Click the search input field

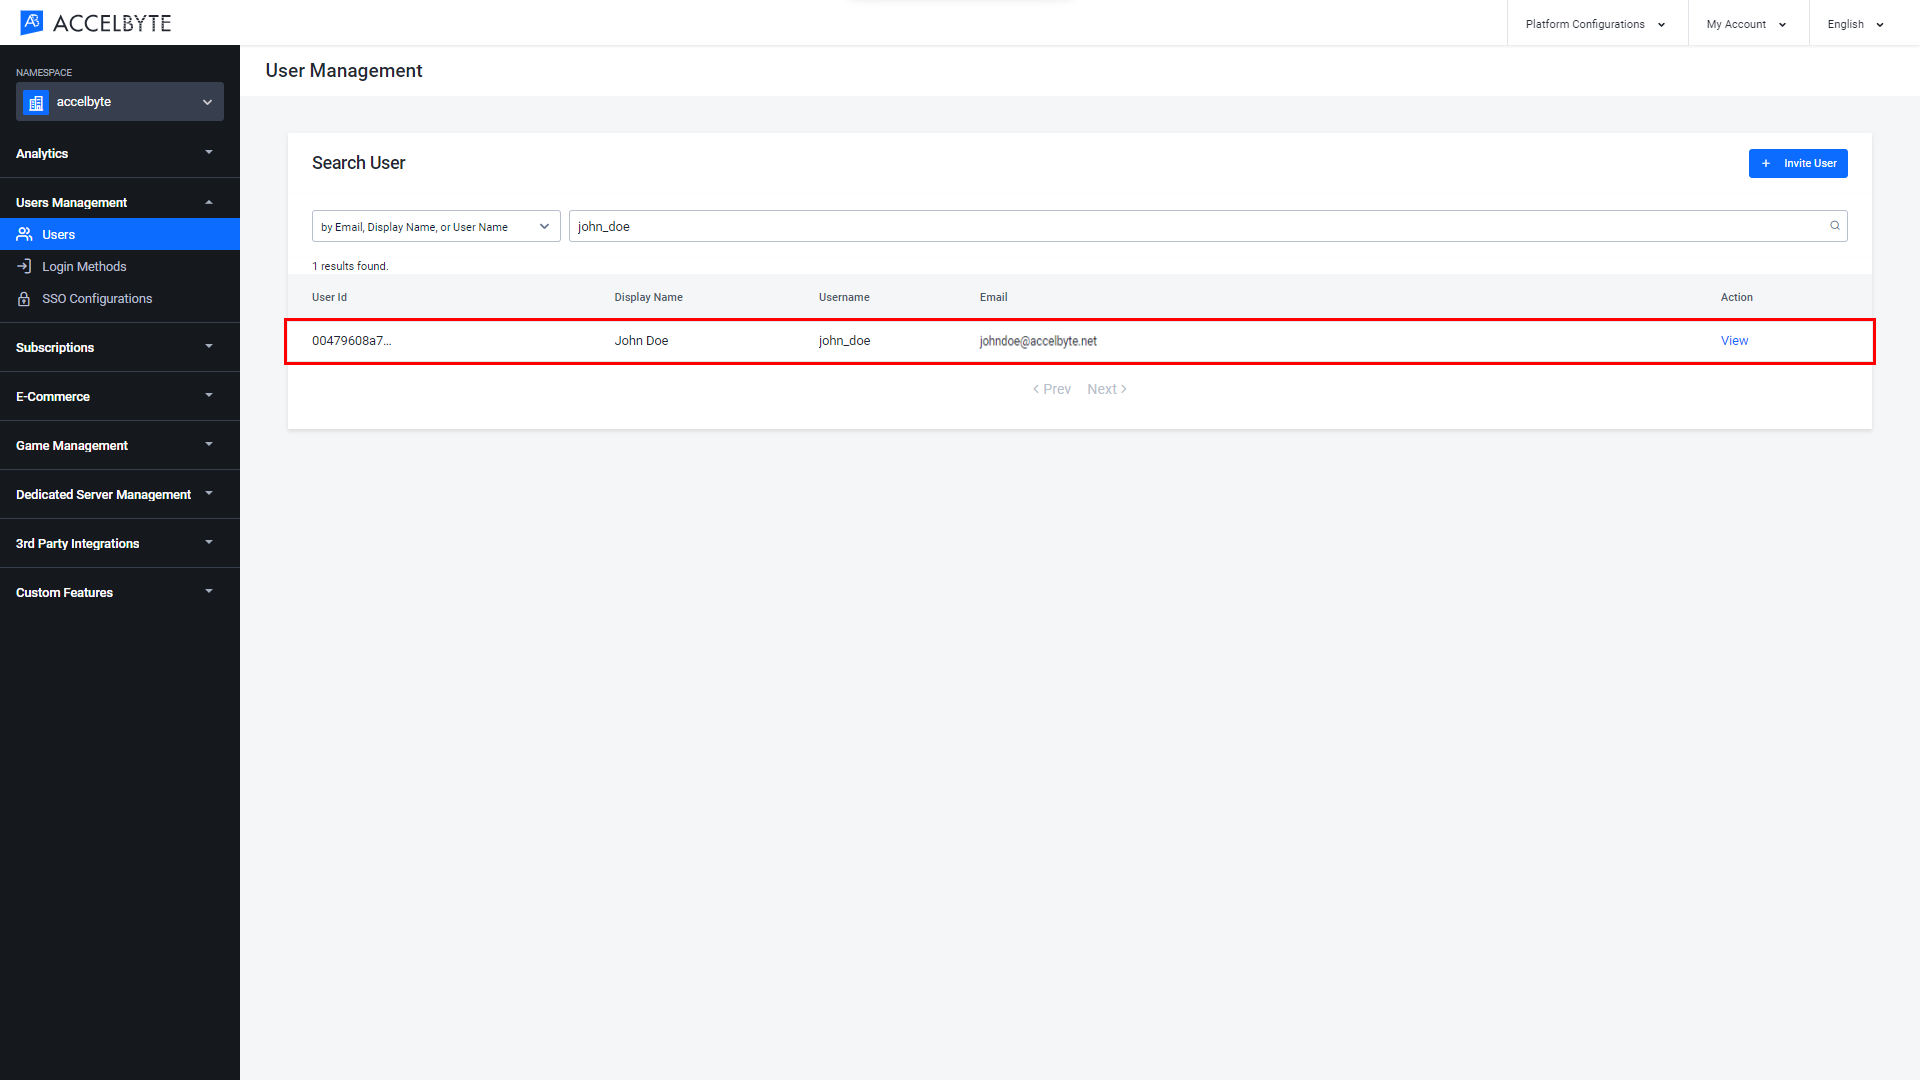point(1204,225)
